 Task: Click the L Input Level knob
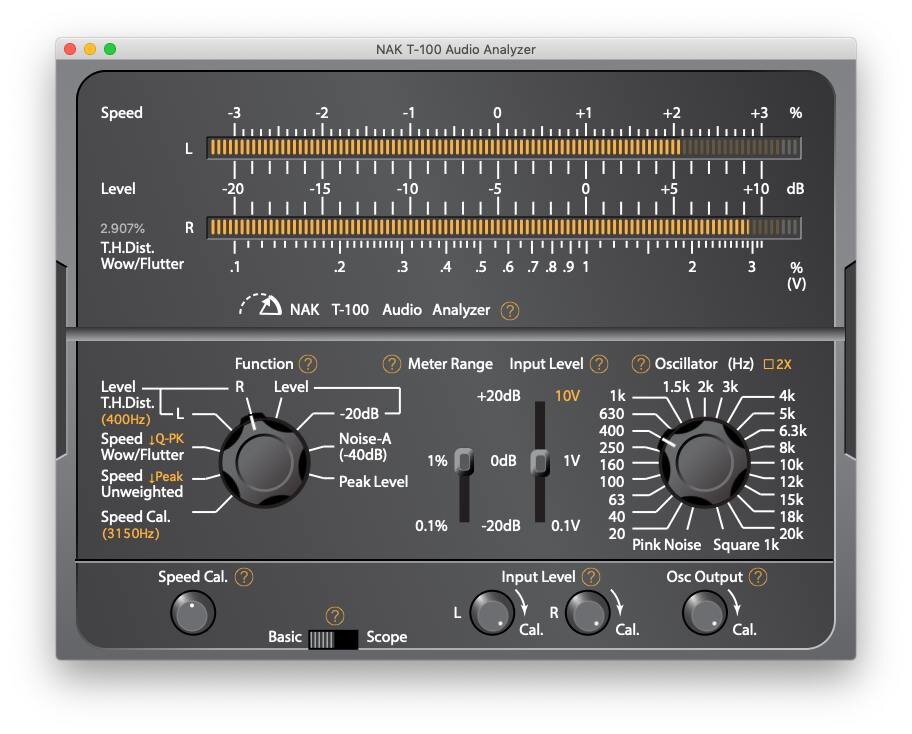pos(491,612)
